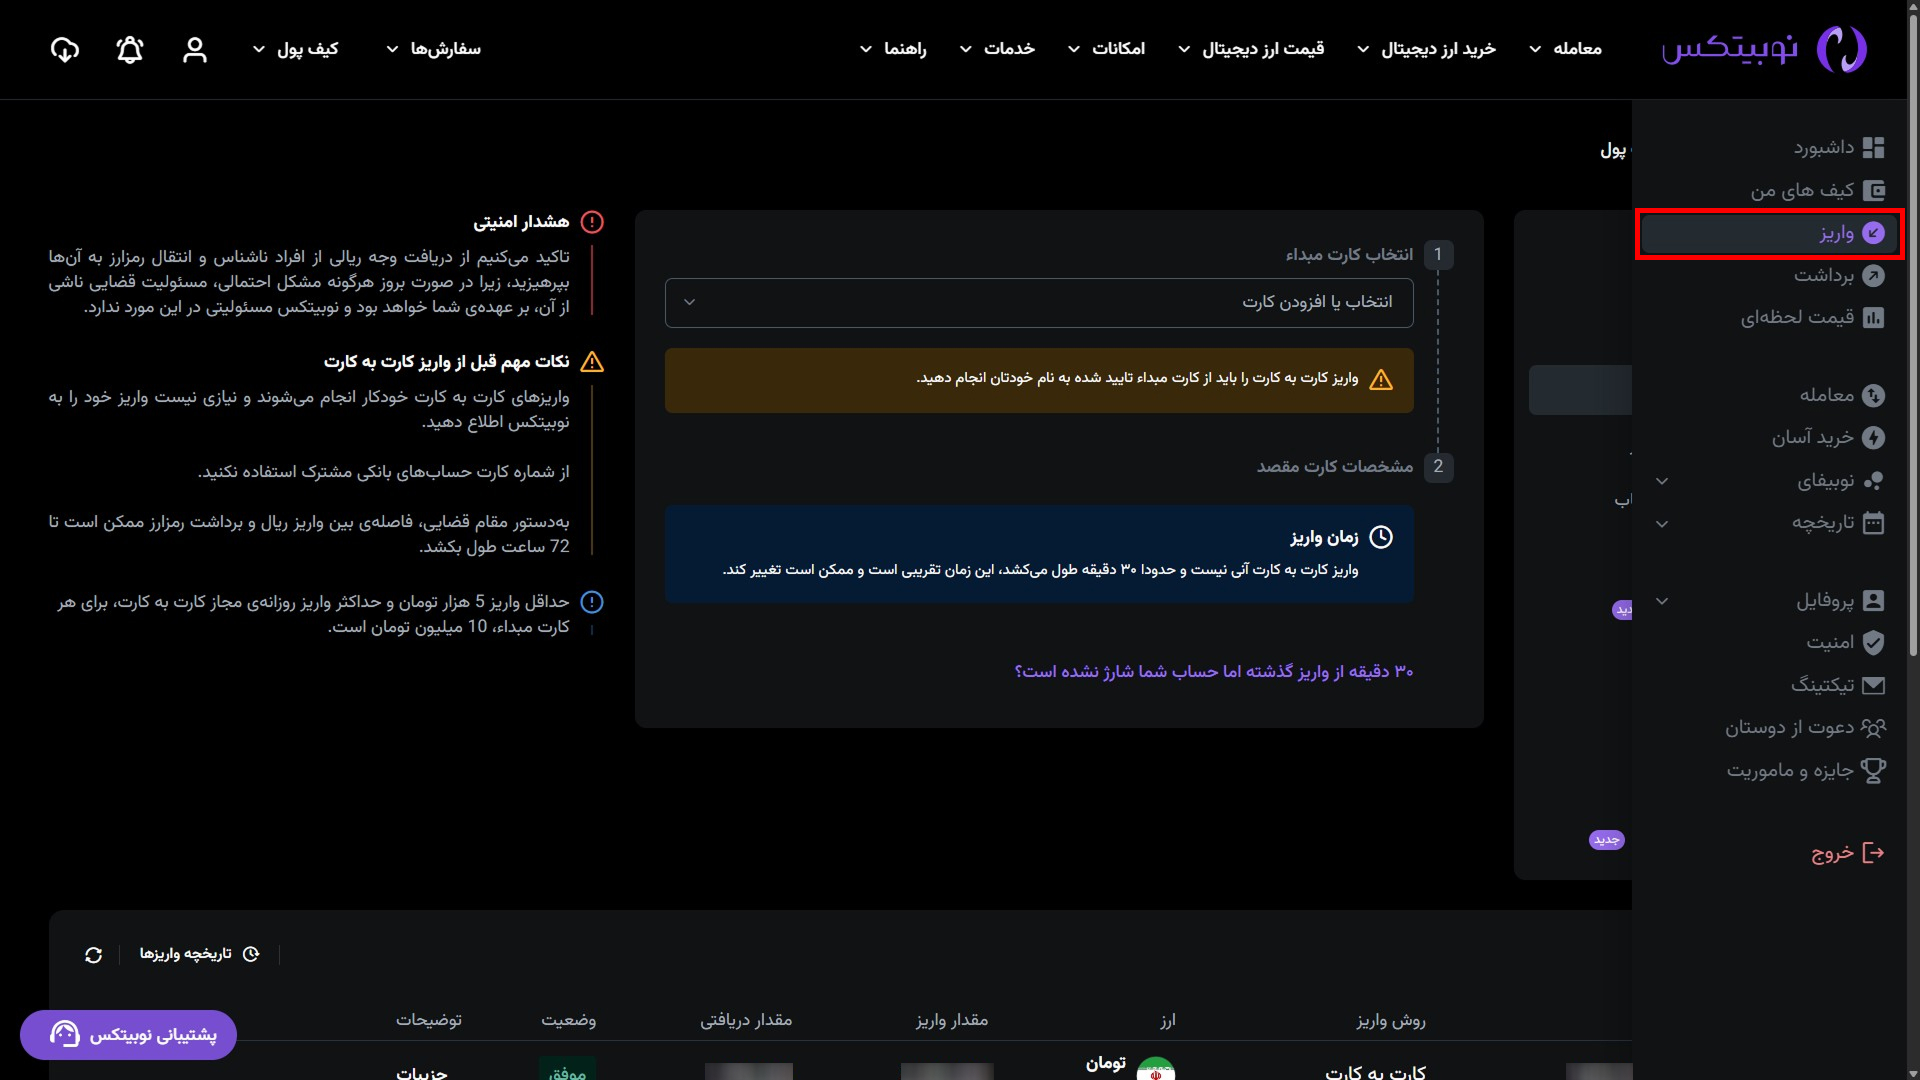This screenshot has width=1920, height=1080.
Task: Click the page vertical scrollbar
Action: [1912, 400]
